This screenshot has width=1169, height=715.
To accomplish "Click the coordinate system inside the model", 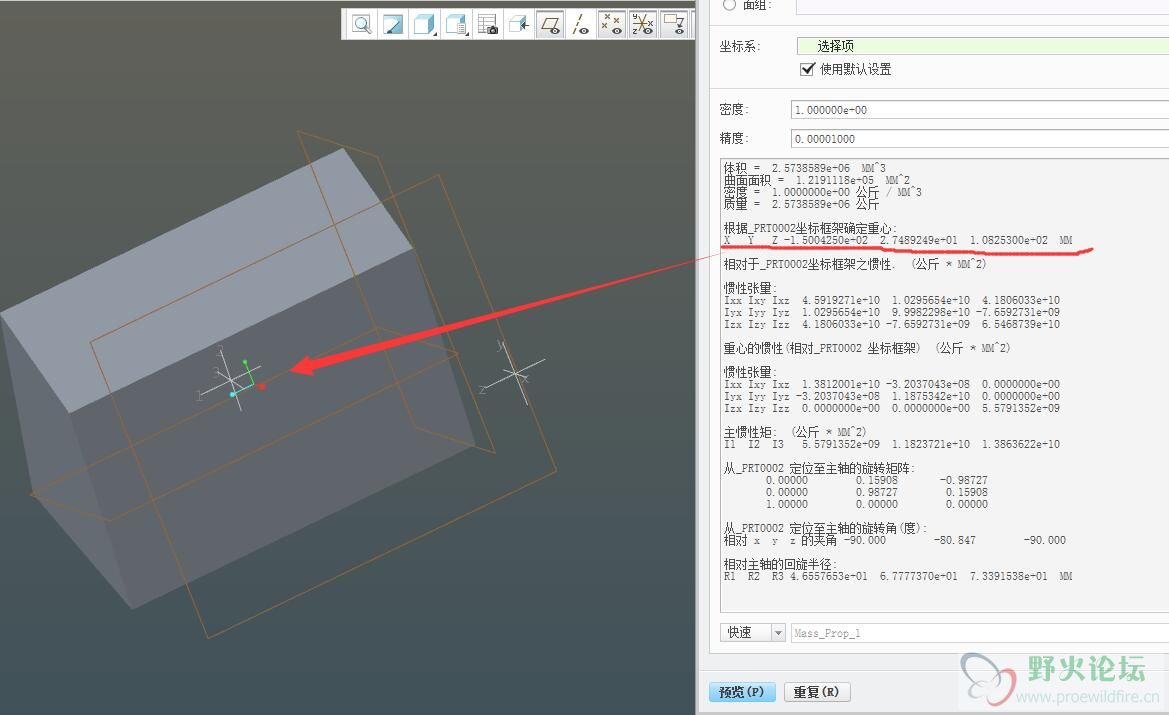I will [x=233, y=378].
